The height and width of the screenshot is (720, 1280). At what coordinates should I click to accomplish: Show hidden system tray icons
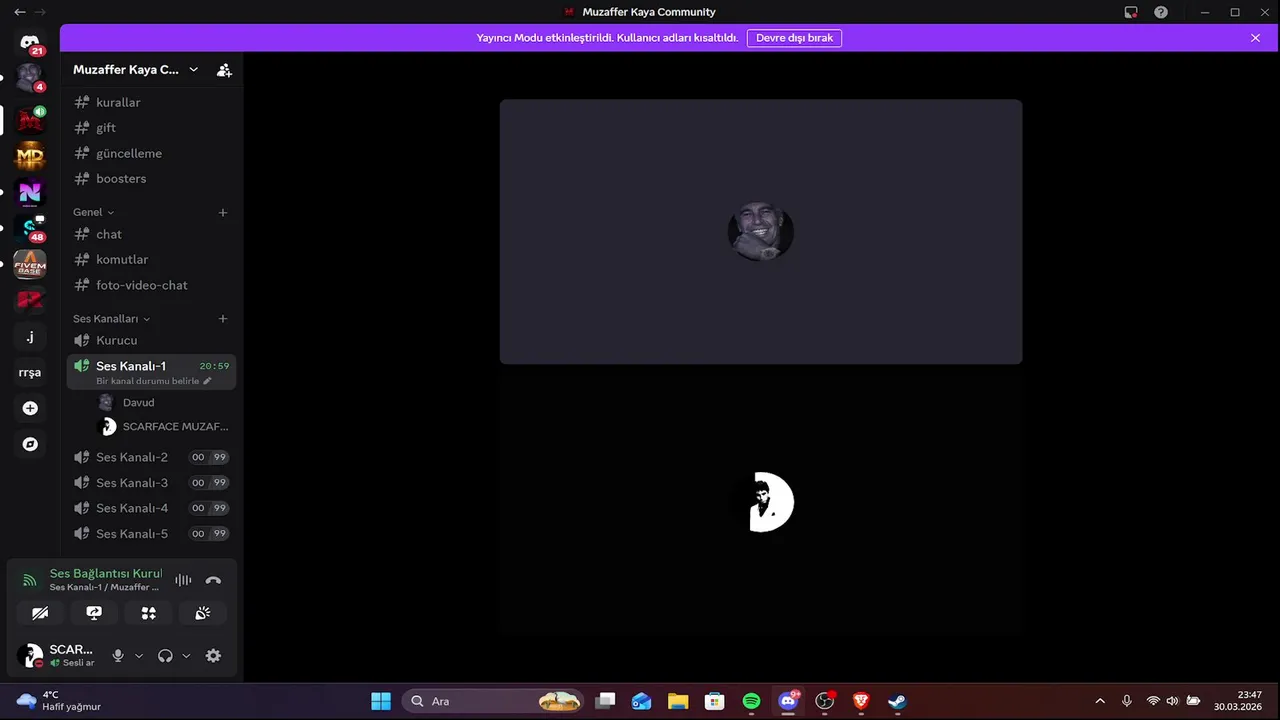tap(1100, 701)
